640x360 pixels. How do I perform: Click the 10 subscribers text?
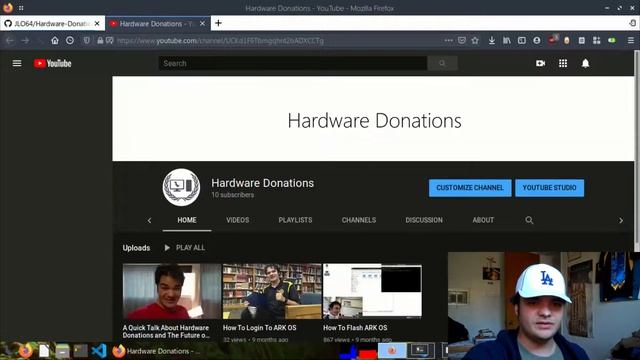coord(233,195)
